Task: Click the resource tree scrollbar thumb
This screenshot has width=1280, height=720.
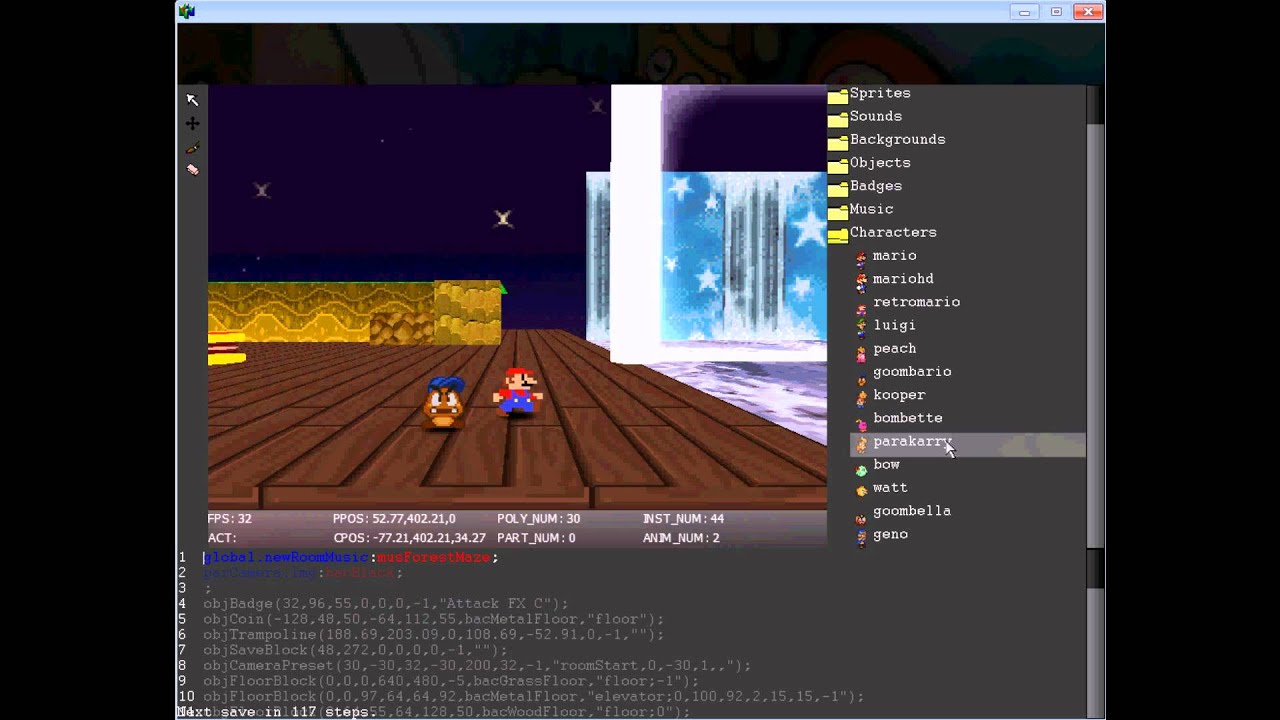Action: 1095,336
